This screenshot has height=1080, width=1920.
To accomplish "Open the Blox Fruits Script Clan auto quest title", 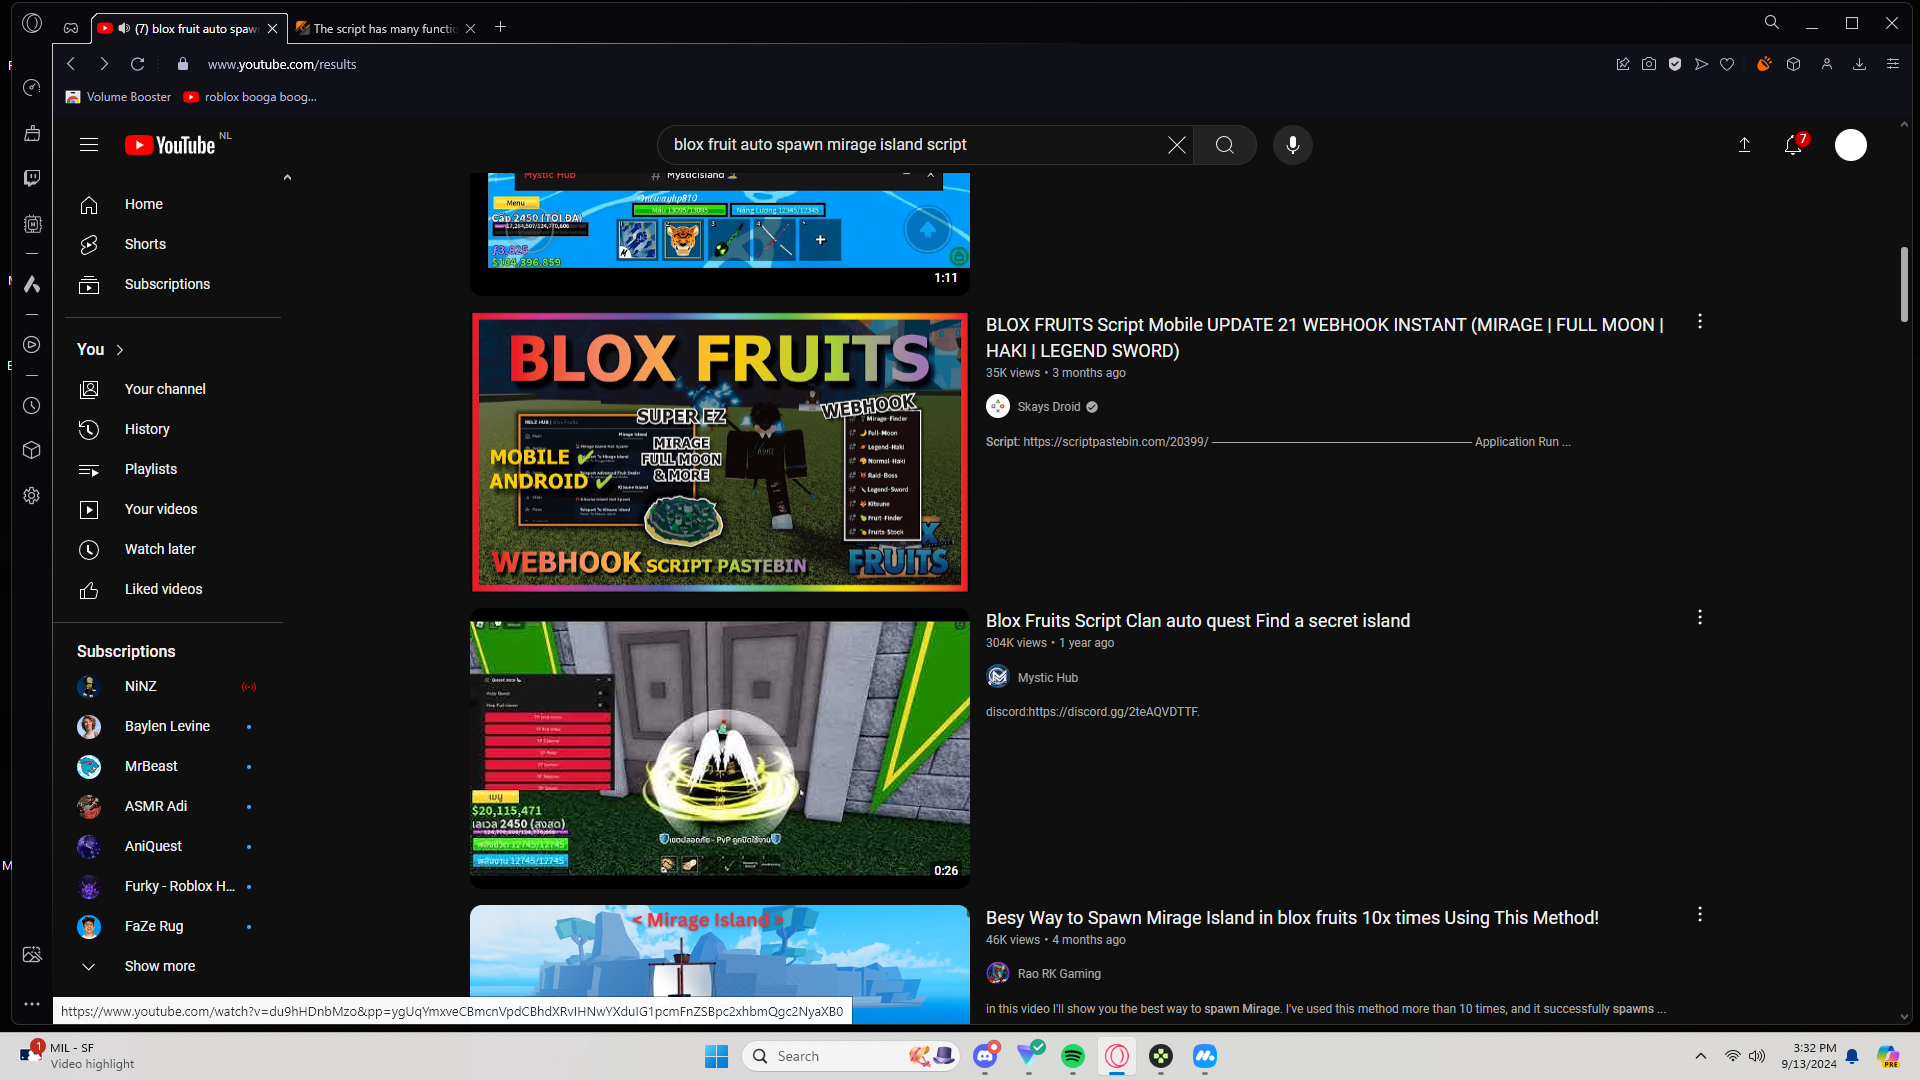I will pos(1198,621).
